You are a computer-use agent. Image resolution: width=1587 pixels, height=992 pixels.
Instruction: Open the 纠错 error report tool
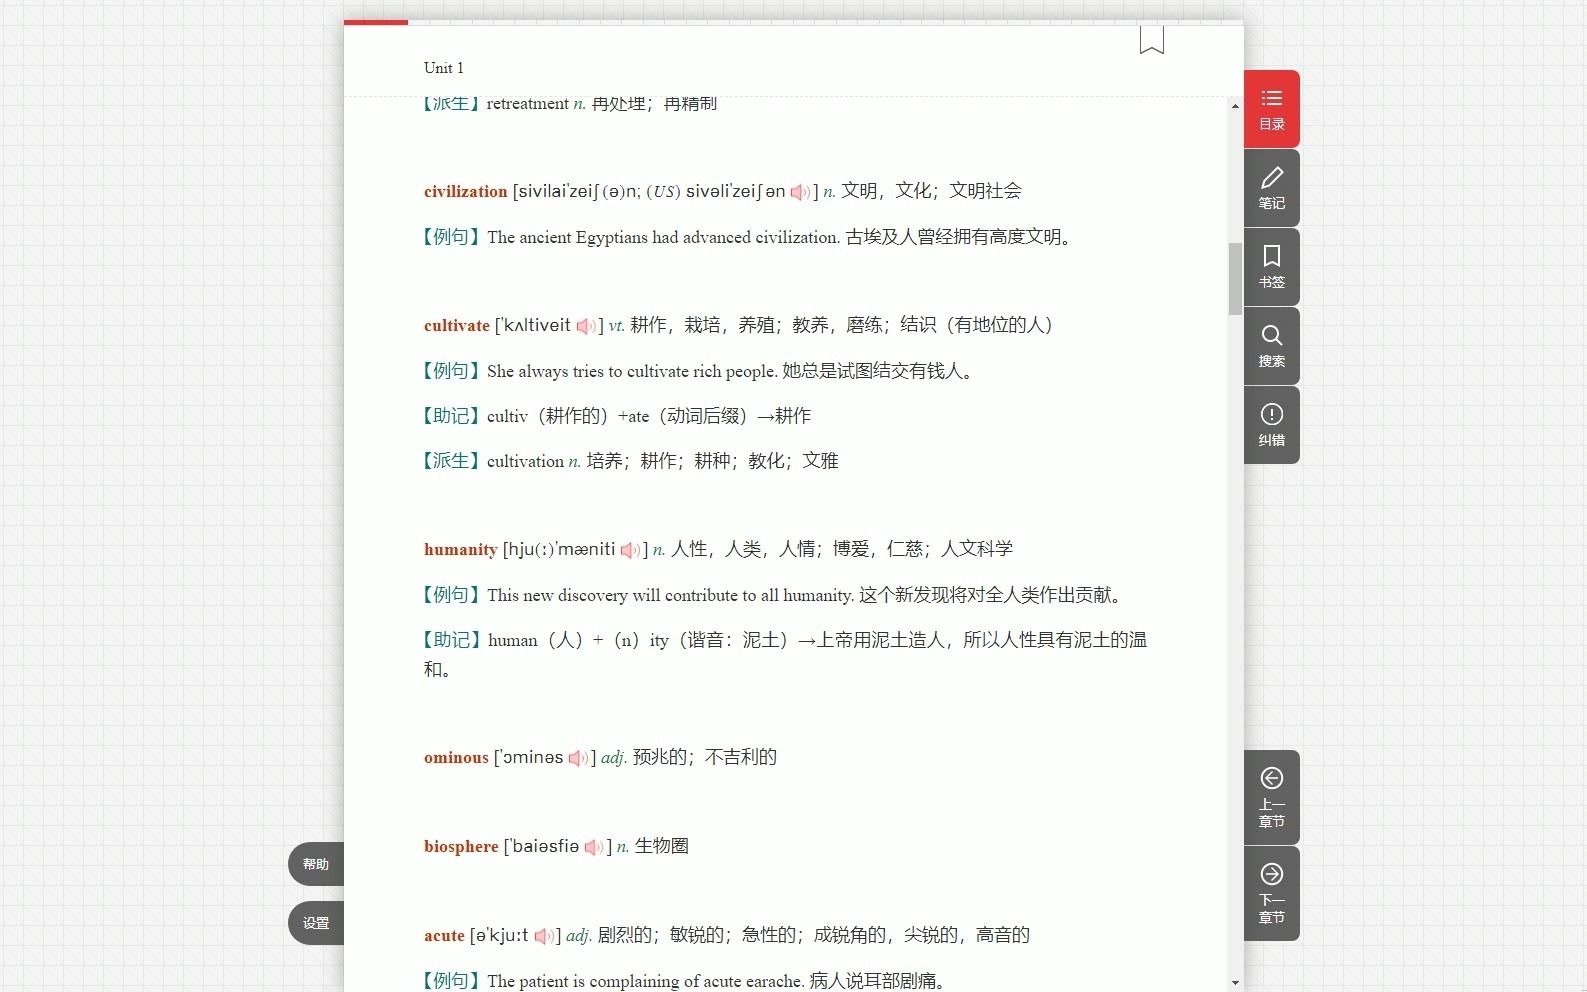1271,425
